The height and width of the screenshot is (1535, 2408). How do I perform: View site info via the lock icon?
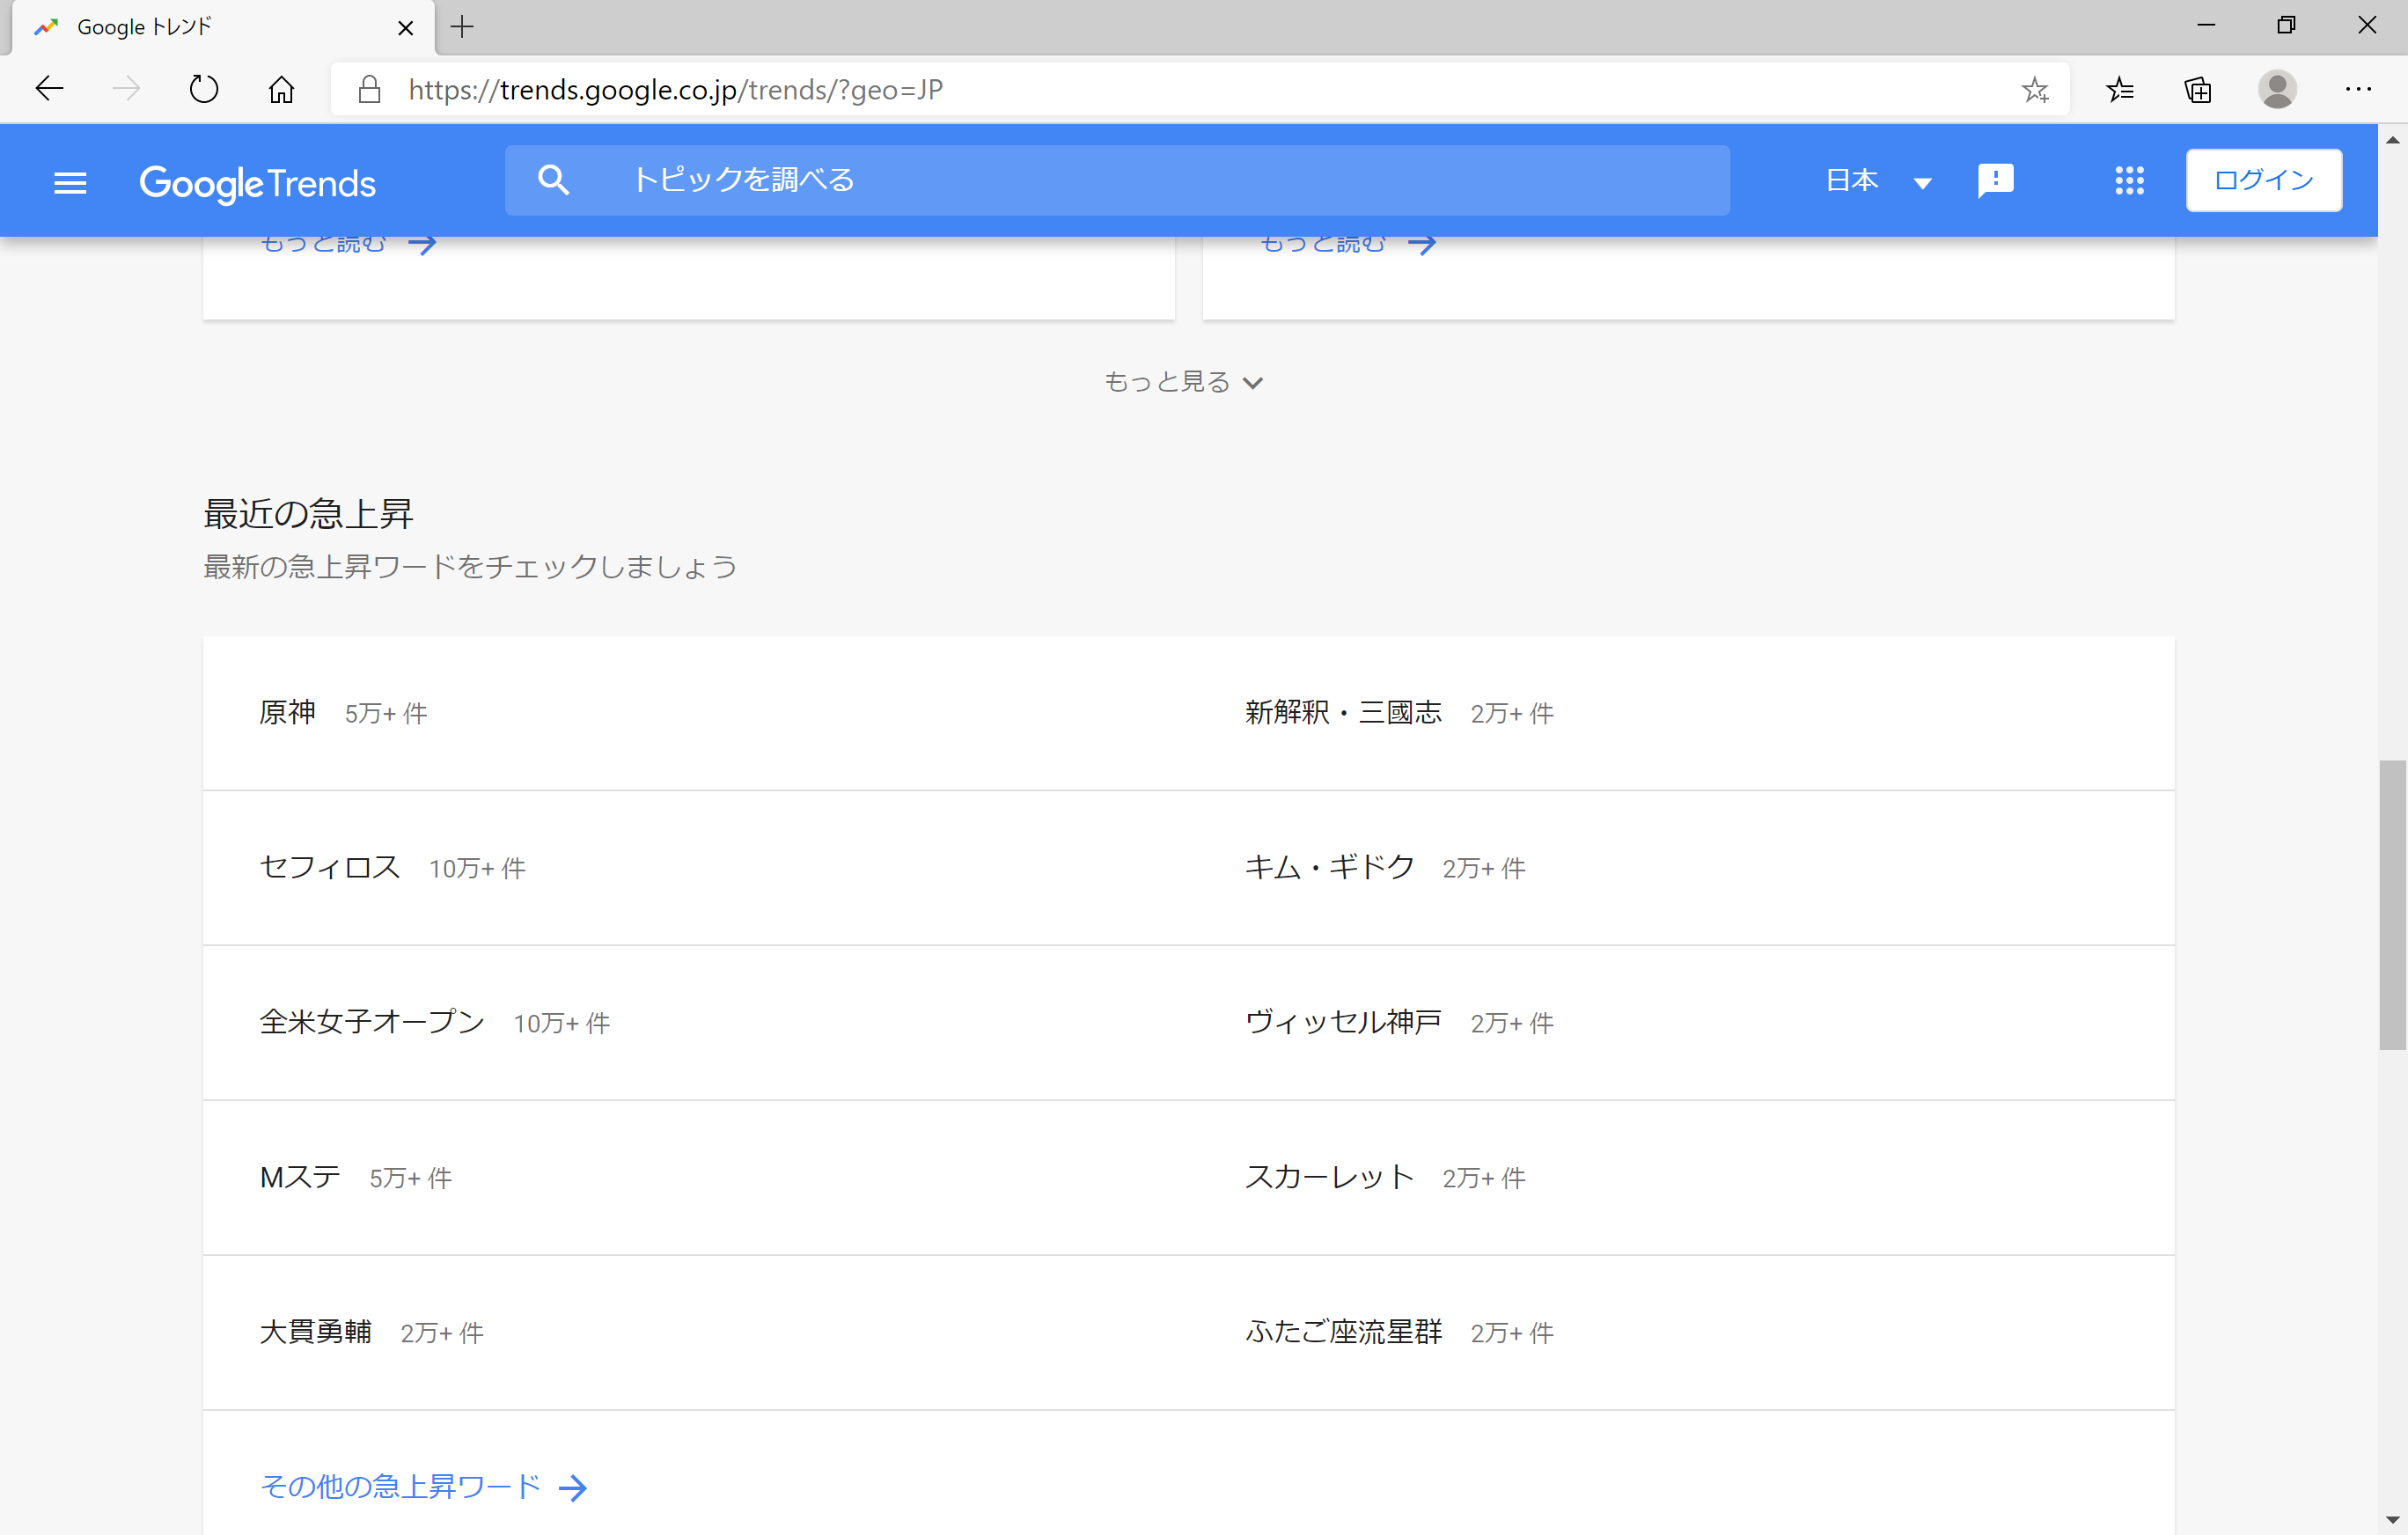(369, 89)
